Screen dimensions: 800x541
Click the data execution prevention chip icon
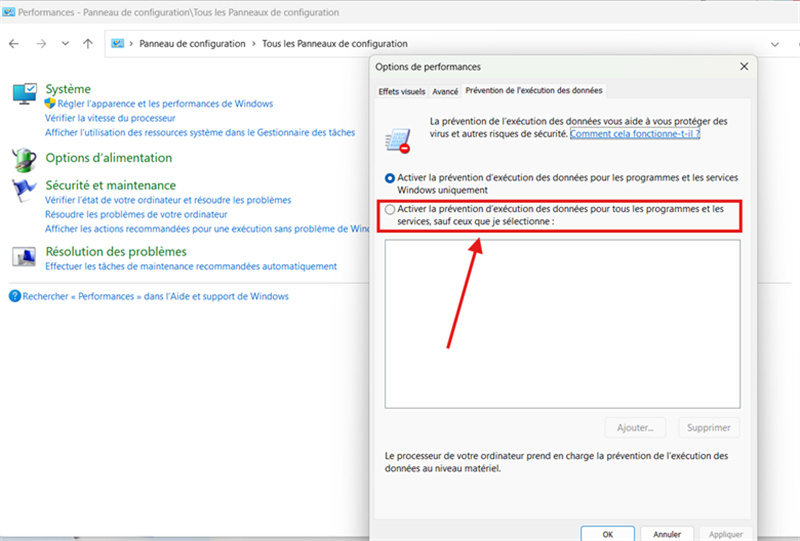click(398, 141)
